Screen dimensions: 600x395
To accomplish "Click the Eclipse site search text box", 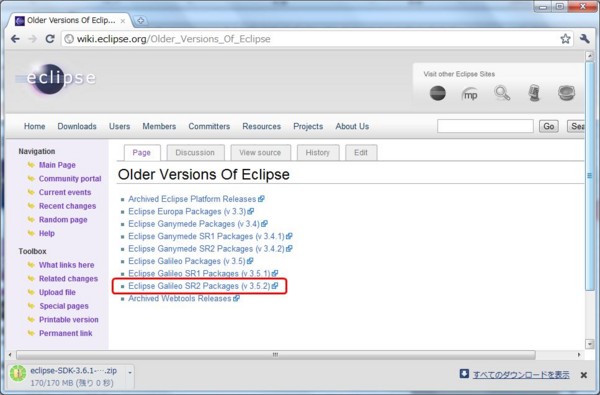I will 485,126.
